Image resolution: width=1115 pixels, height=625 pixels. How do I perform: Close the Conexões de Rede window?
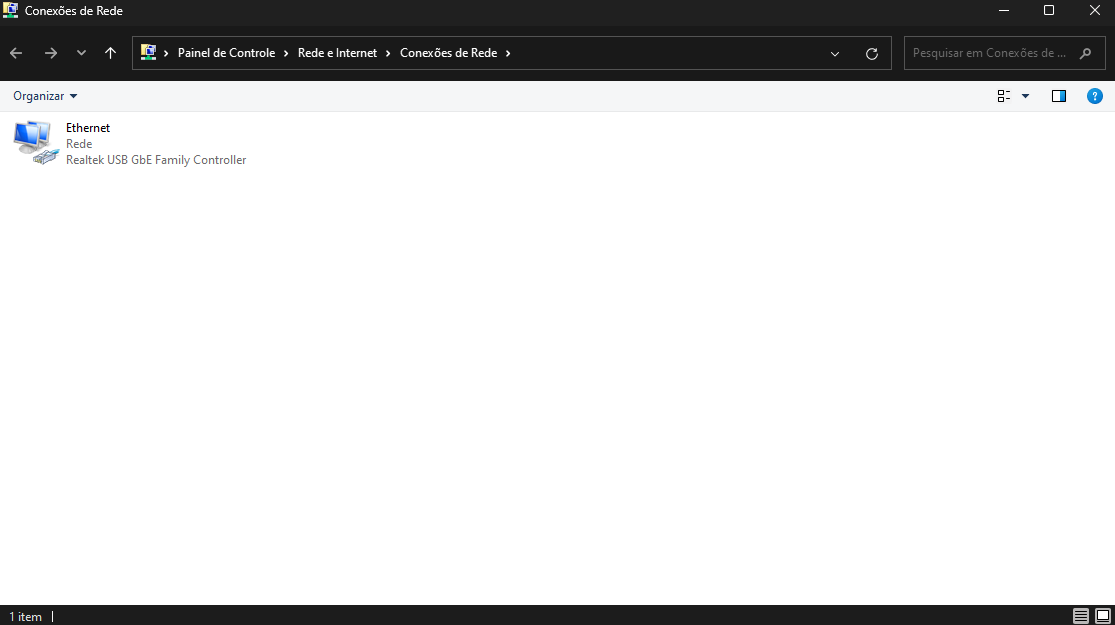click(1094, 11)
